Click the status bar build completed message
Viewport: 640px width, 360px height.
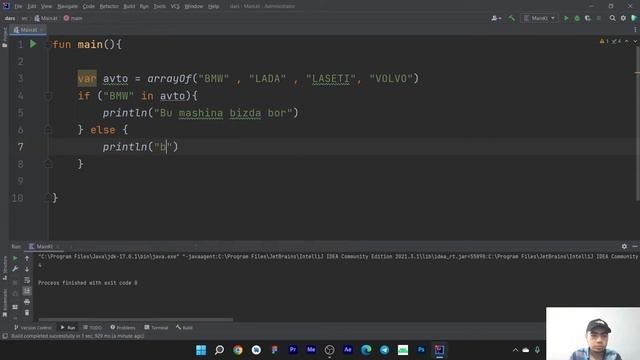pyautogui.click(x=77, y=336)
